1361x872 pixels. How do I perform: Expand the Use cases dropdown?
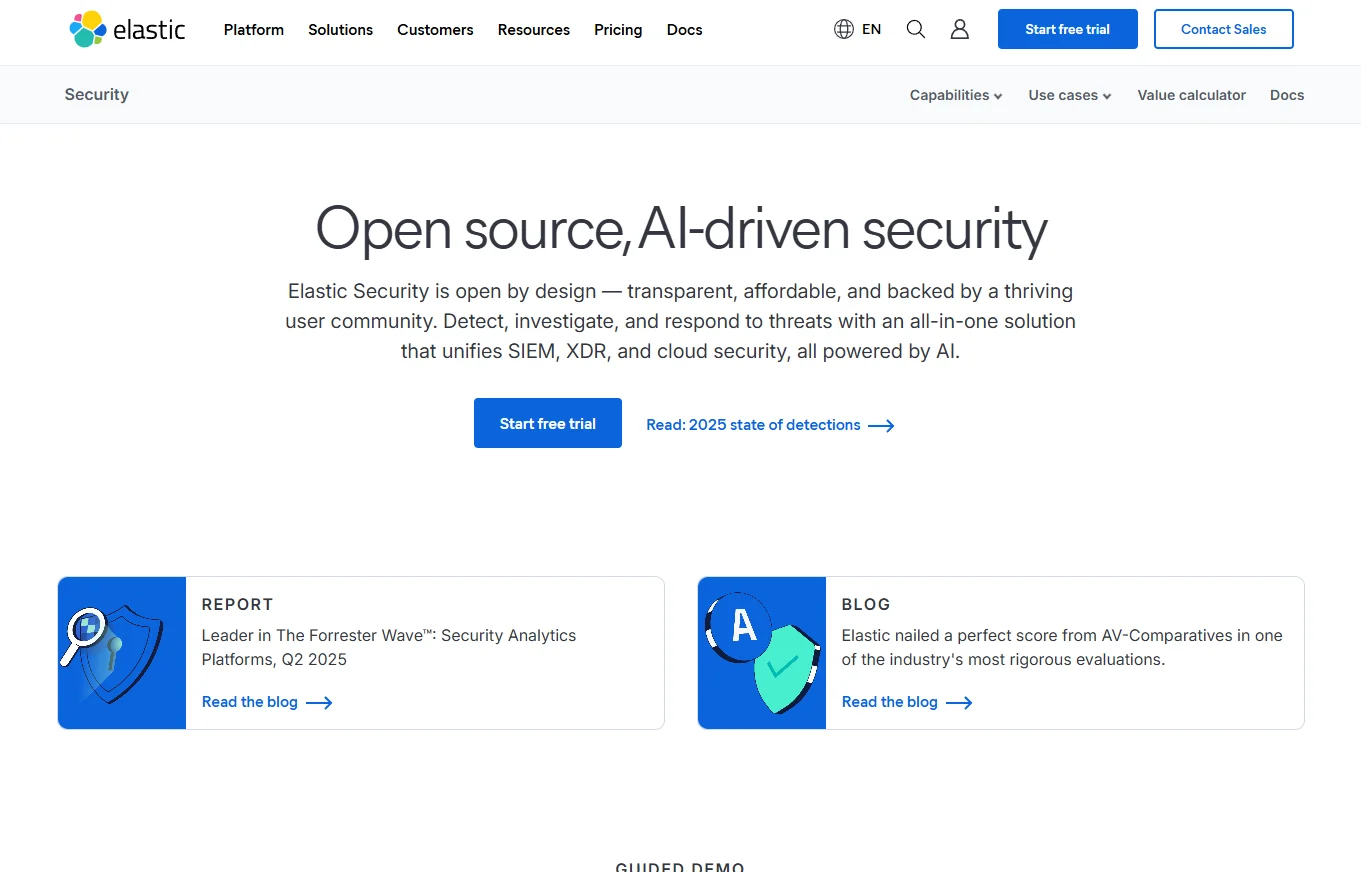tap(1070, 95)
